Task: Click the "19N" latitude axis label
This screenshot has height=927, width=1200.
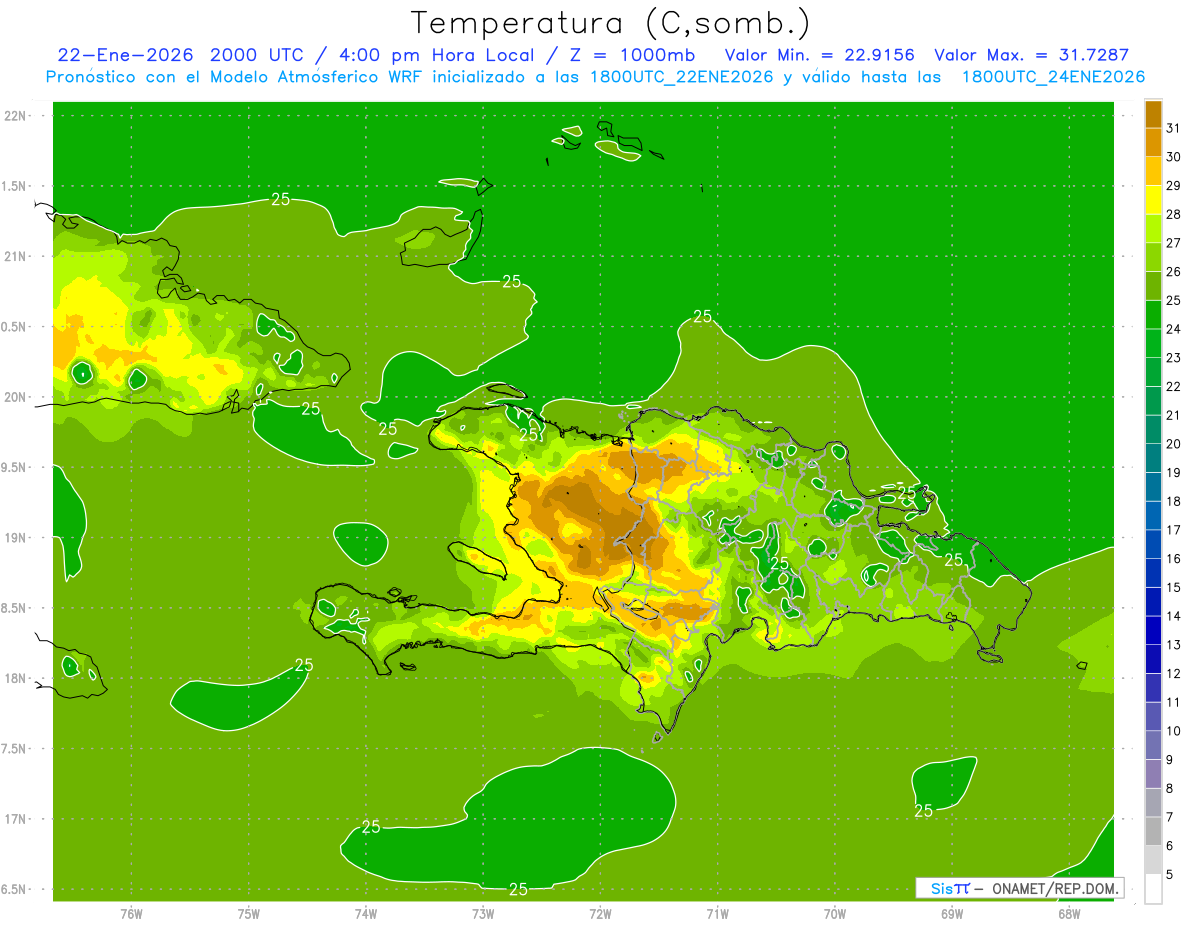Action: (17, 538)
